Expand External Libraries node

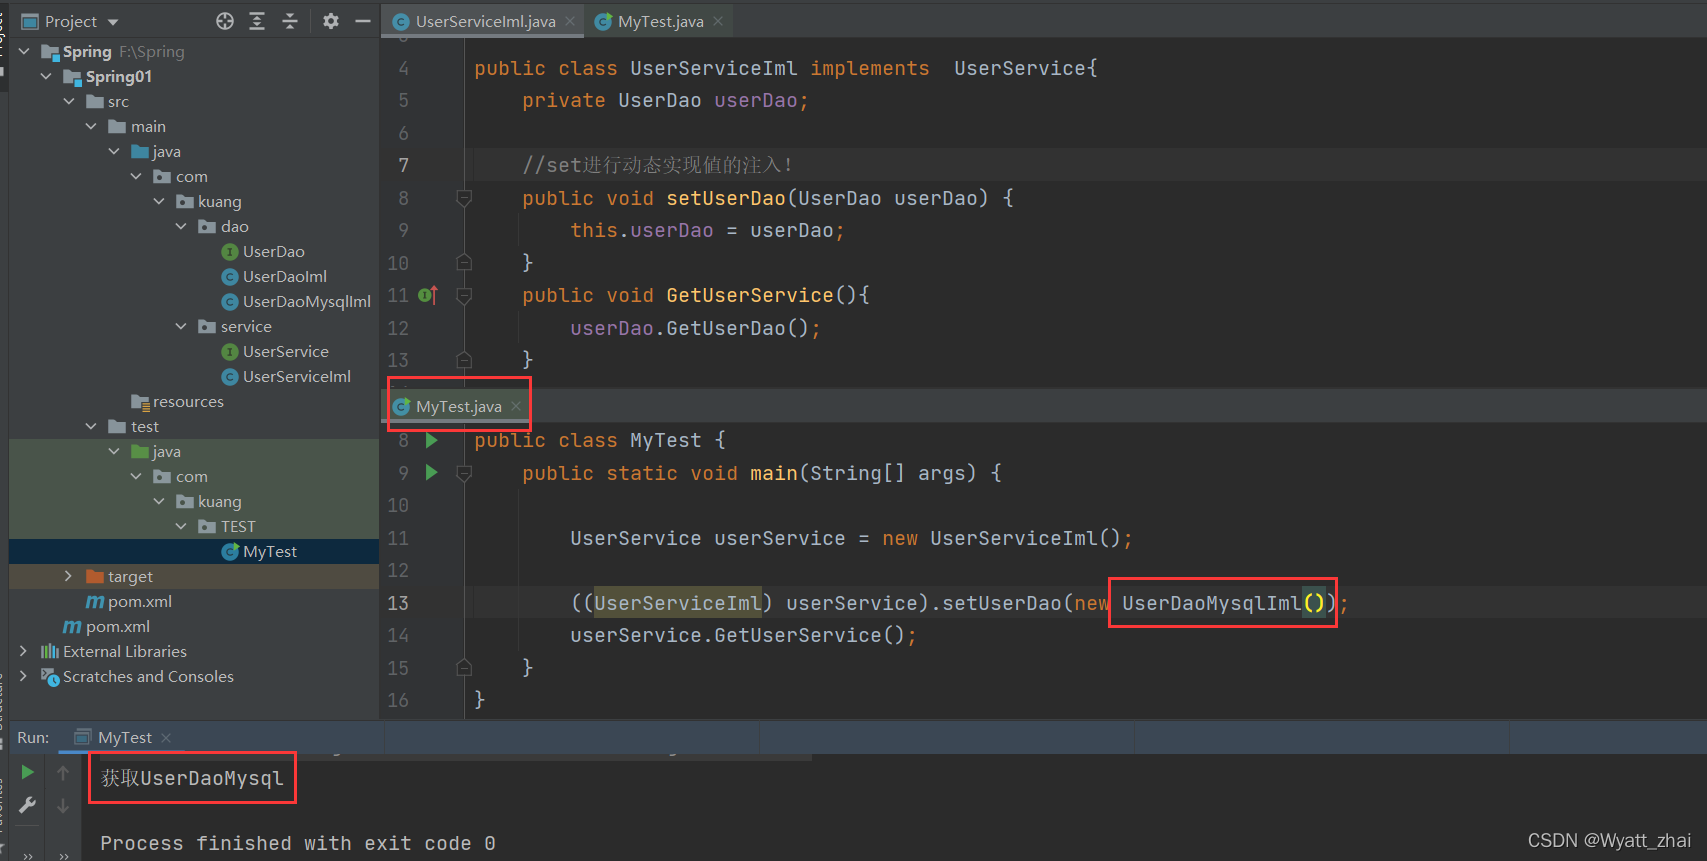[x=23, y=651]
